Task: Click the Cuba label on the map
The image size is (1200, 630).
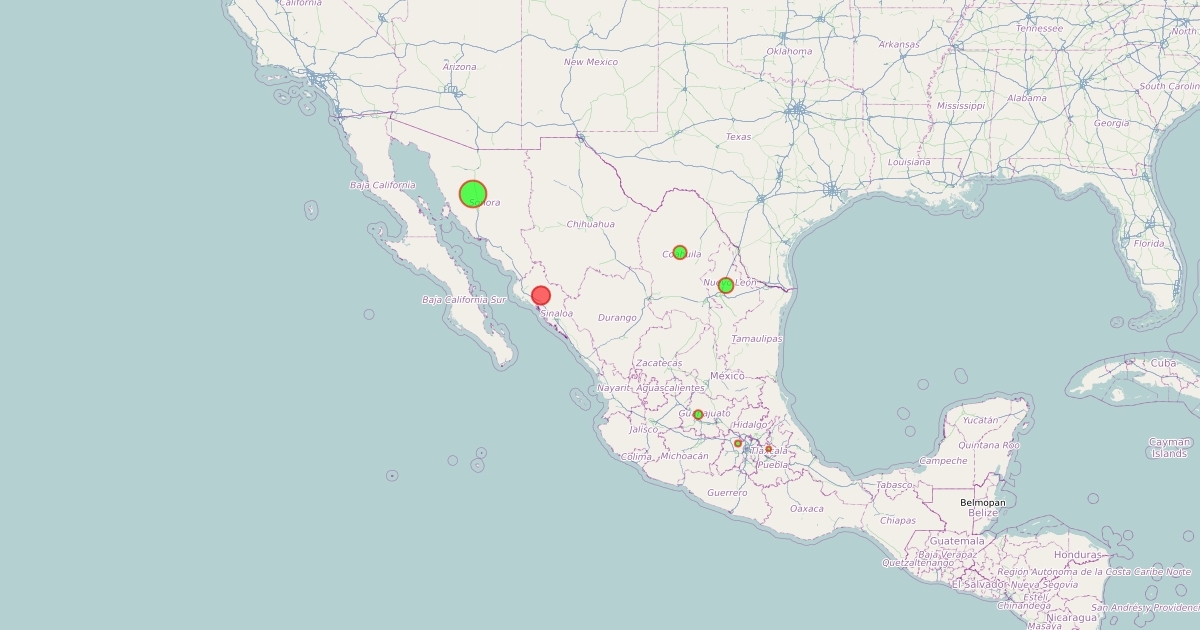Action: click(1163, 363)
